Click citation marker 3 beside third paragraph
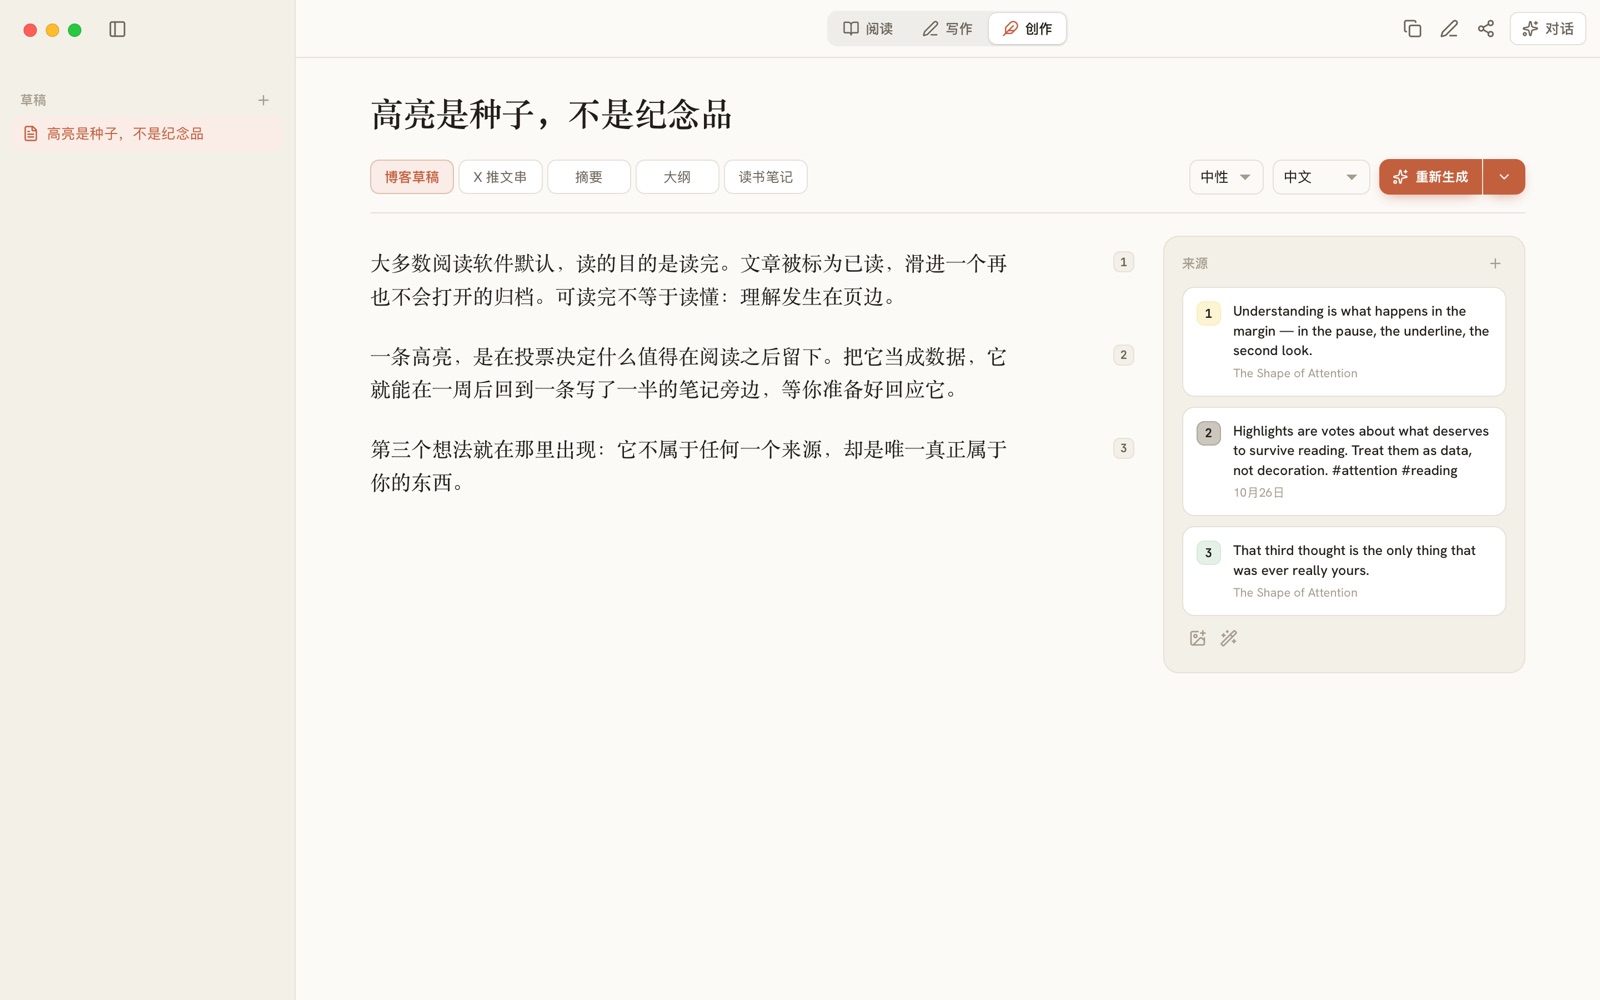 1123,448
